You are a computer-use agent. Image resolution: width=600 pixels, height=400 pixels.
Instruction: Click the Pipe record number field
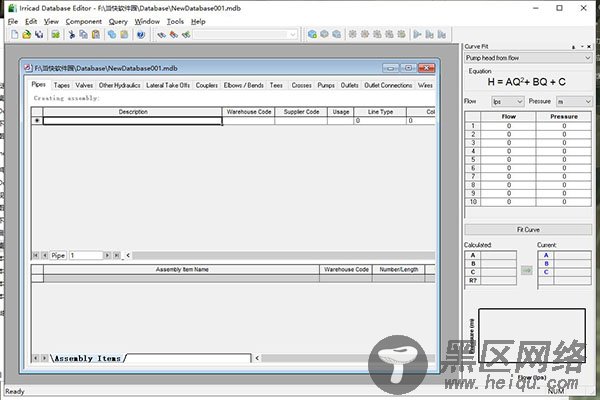[86, 255]
